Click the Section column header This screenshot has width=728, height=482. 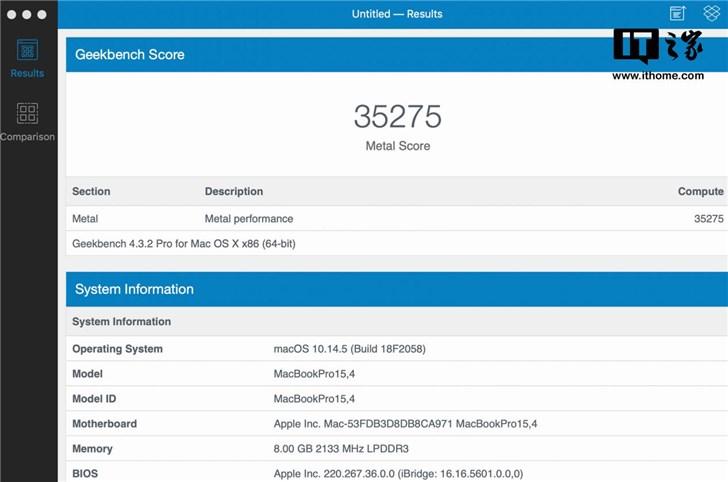(x=91, y=191)
